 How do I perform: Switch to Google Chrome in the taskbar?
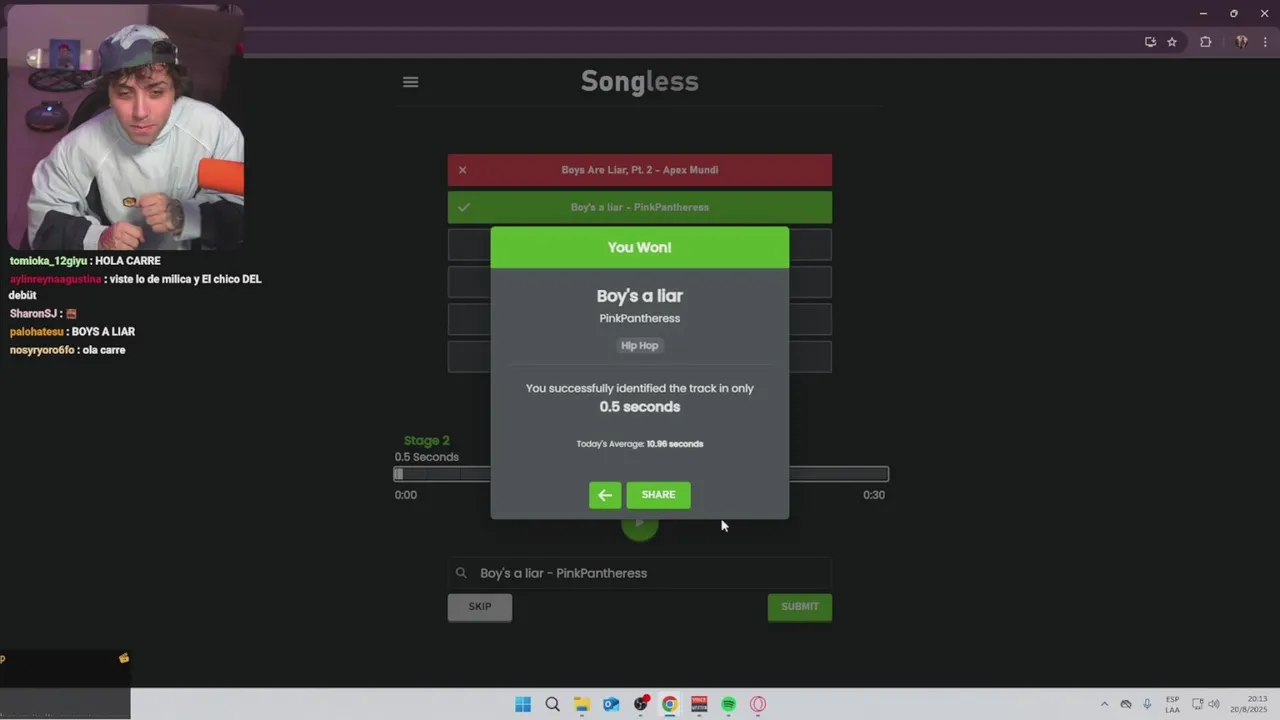(670, 704)
